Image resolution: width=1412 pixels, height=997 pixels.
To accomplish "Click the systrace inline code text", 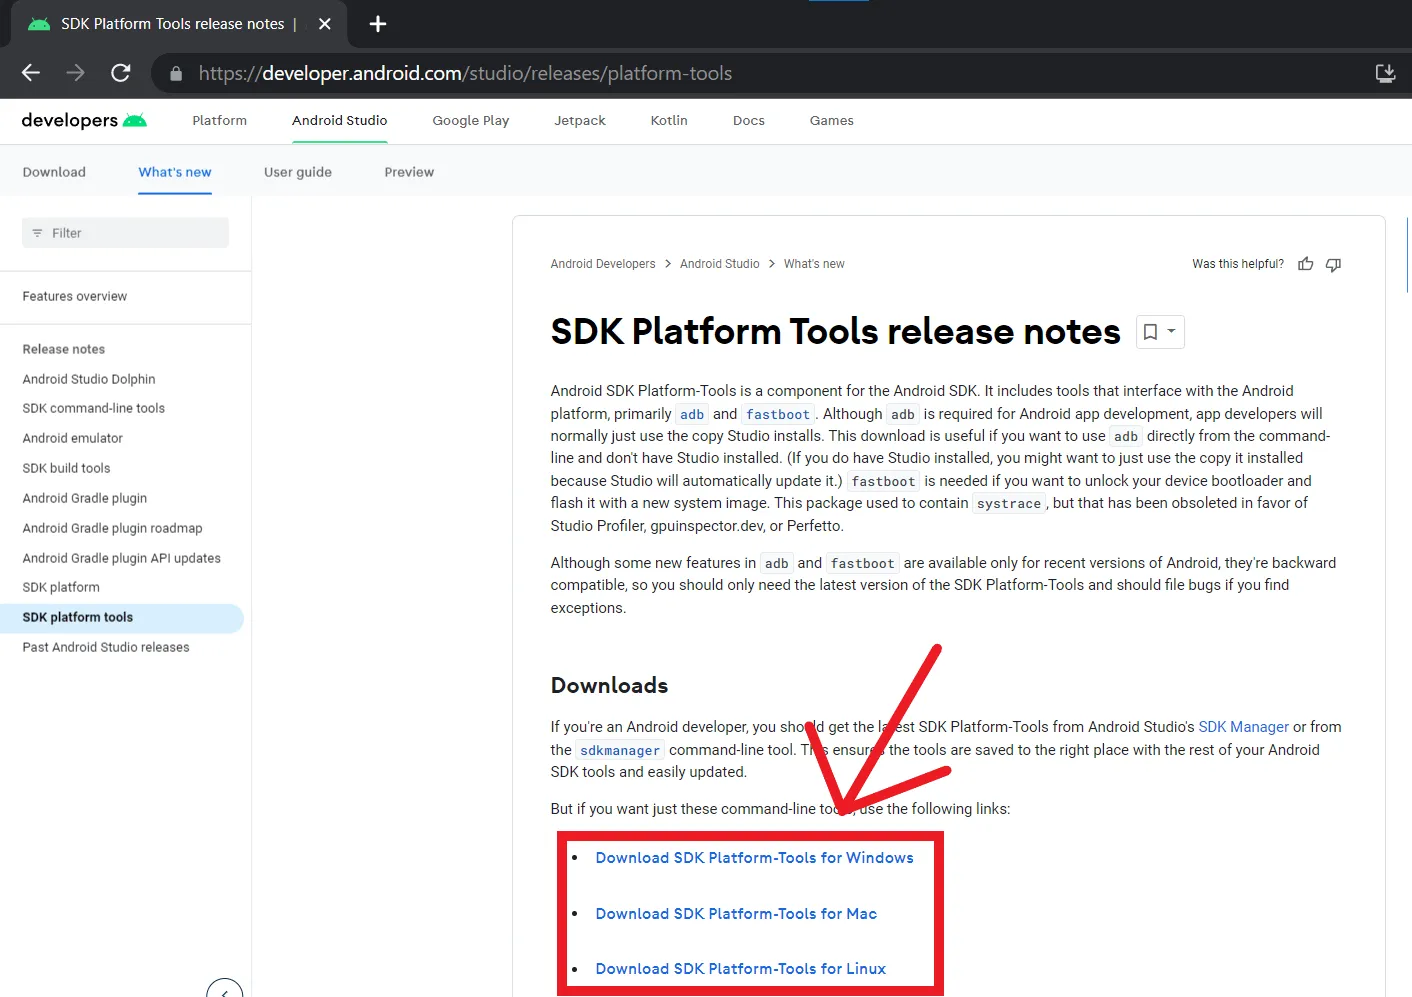I will [x=1009, y=503].
